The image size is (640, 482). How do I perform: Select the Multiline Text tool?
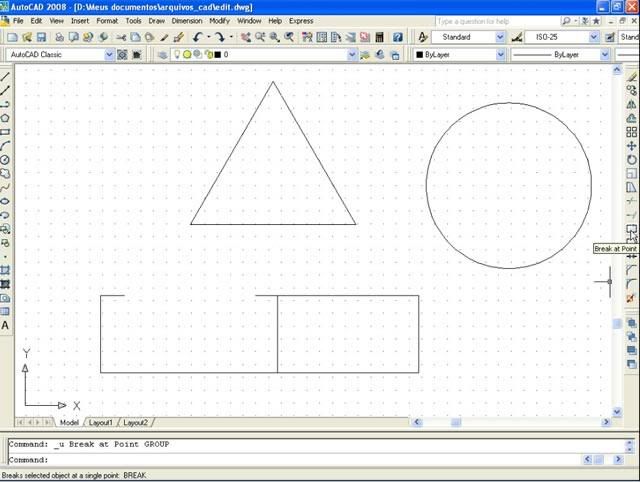[6, 325]
